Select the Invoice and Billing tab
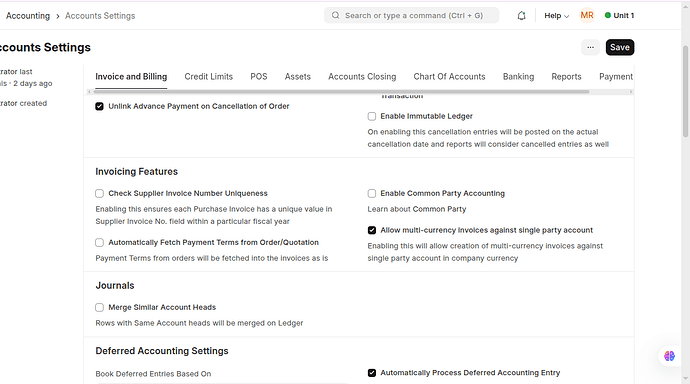 tap(131, 77)
